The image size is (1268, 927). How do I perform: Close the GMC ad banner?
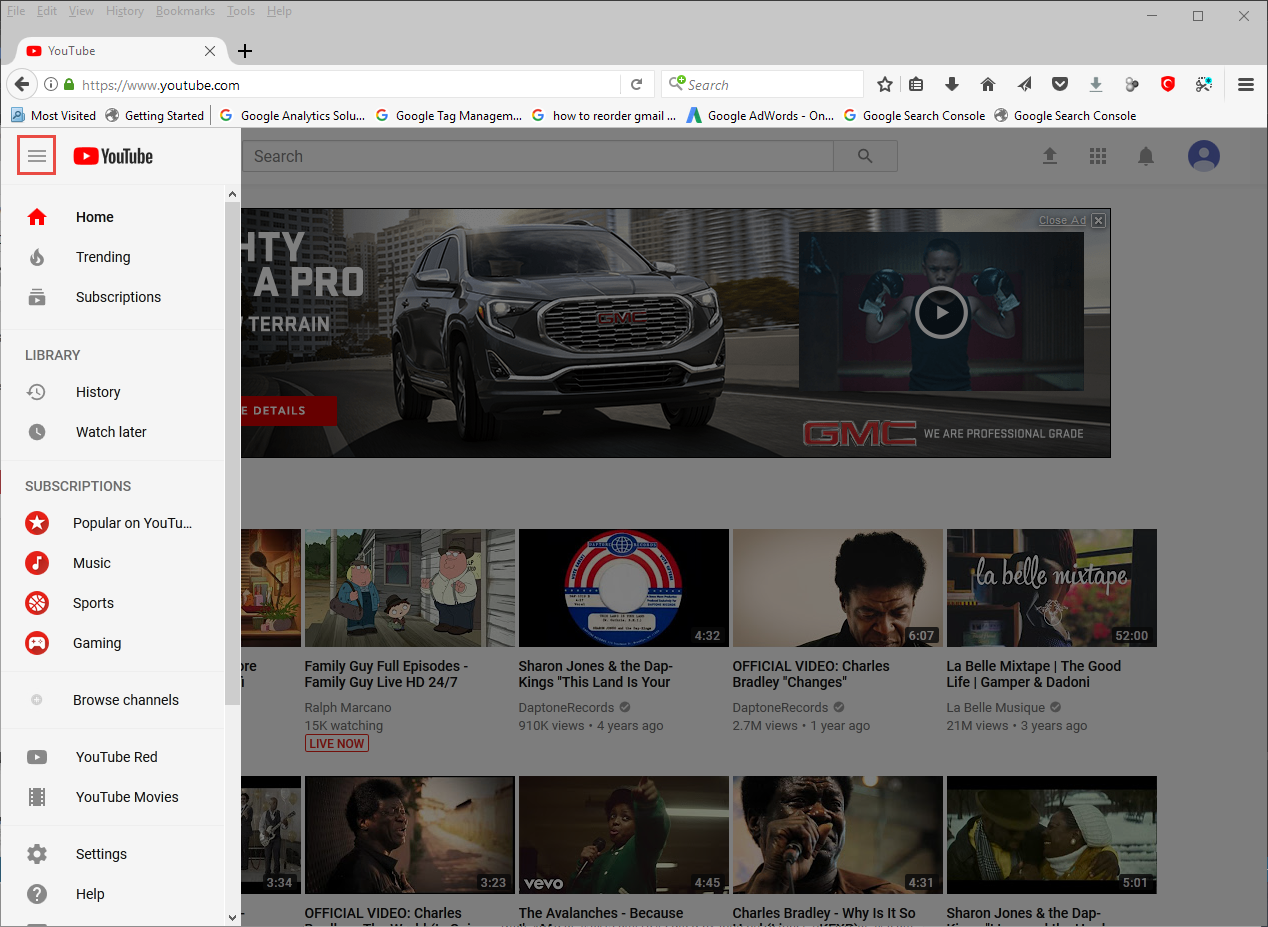pyautogui.click(x=1098, y=220)
